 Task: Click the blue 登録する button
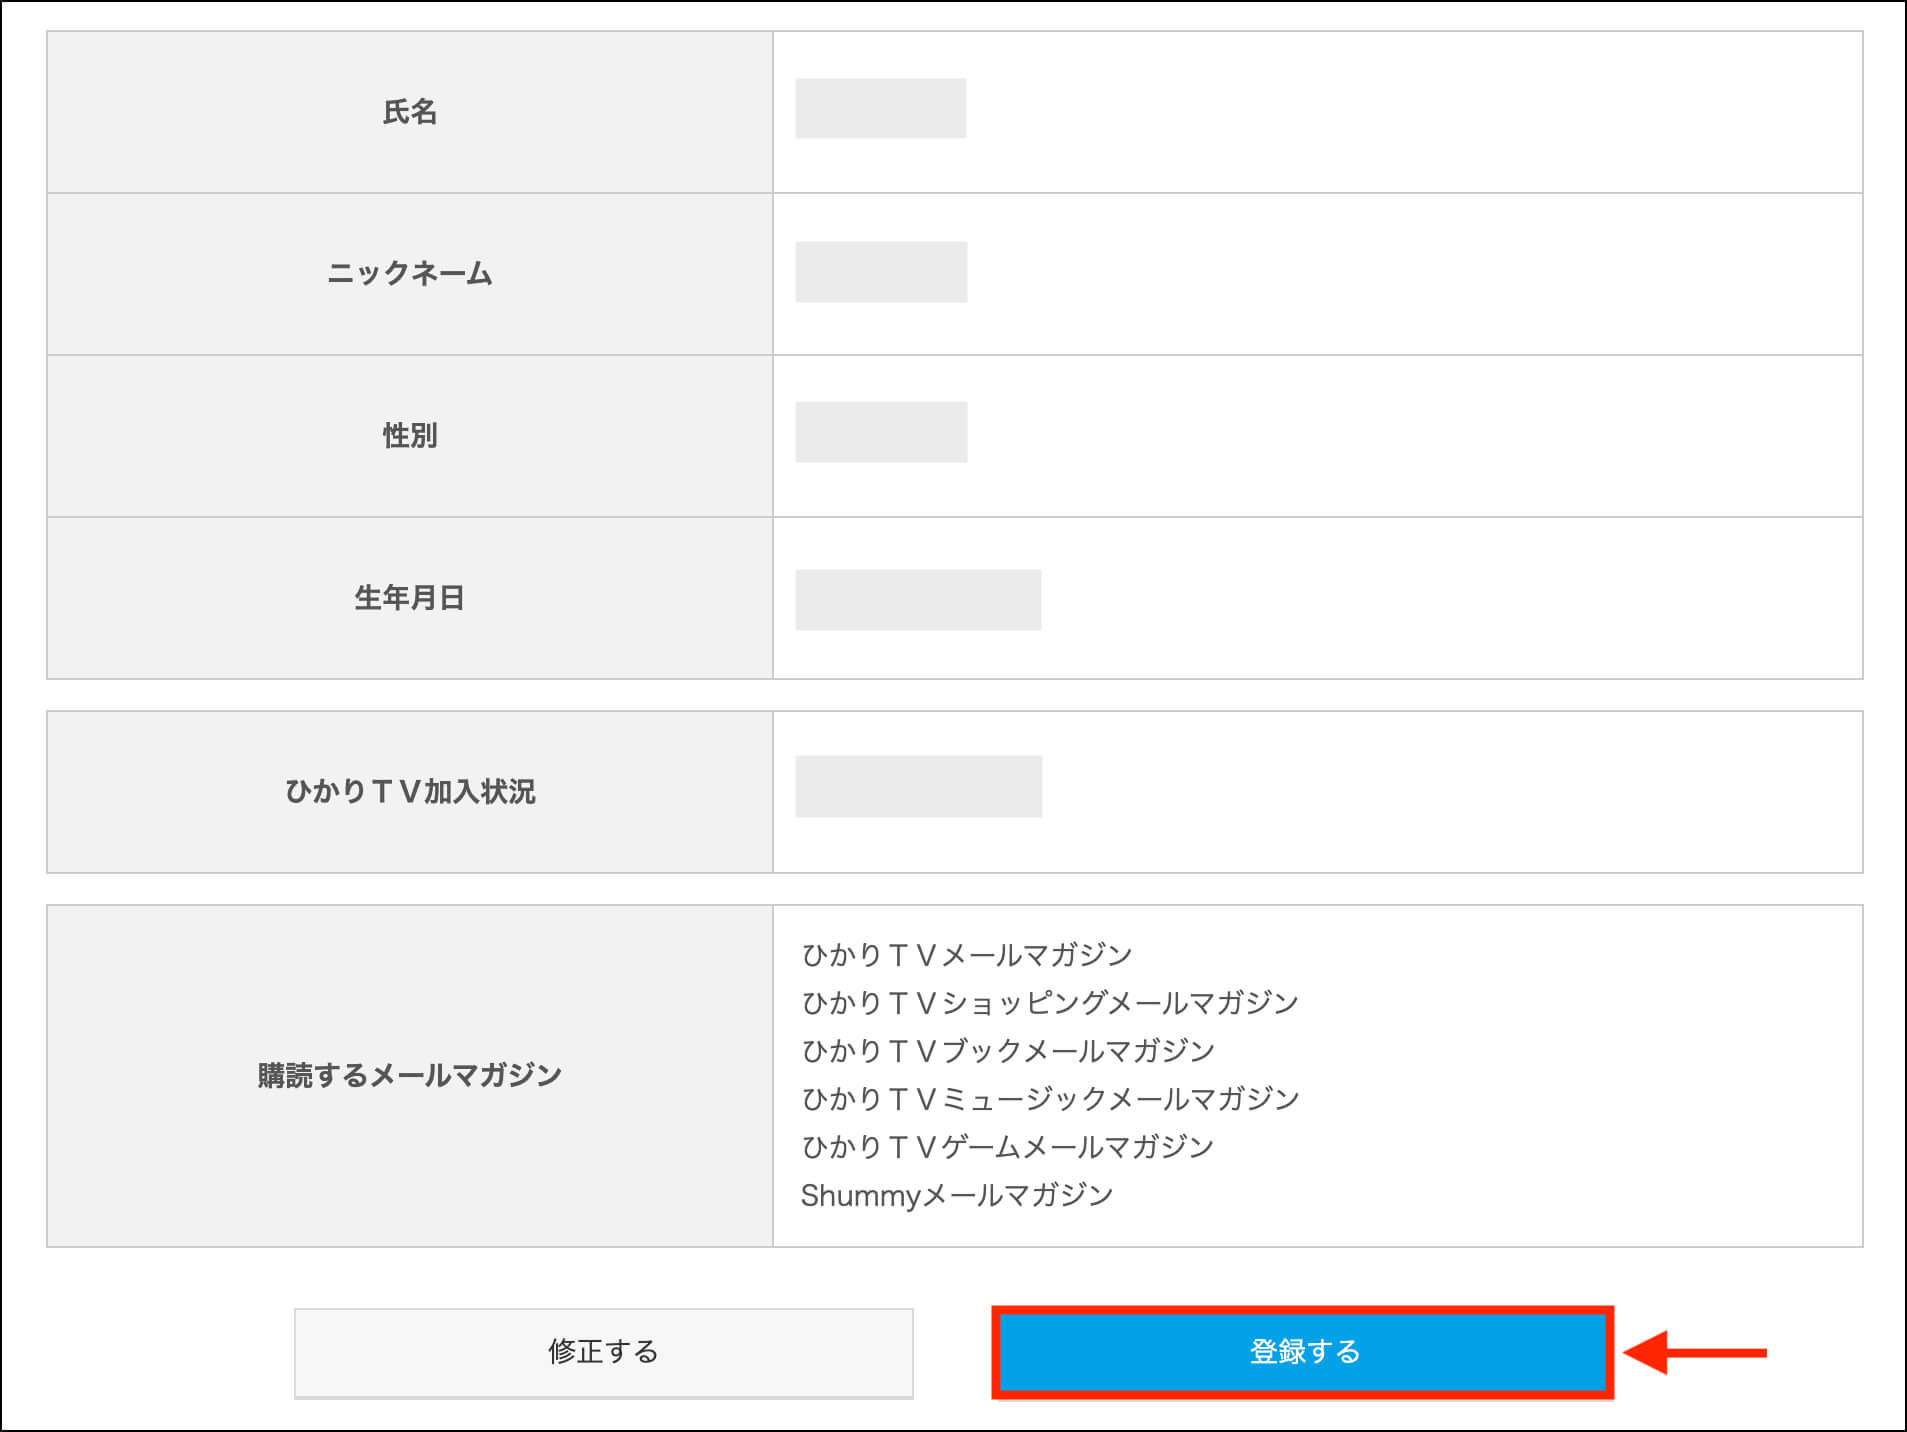(1302, 1352)
